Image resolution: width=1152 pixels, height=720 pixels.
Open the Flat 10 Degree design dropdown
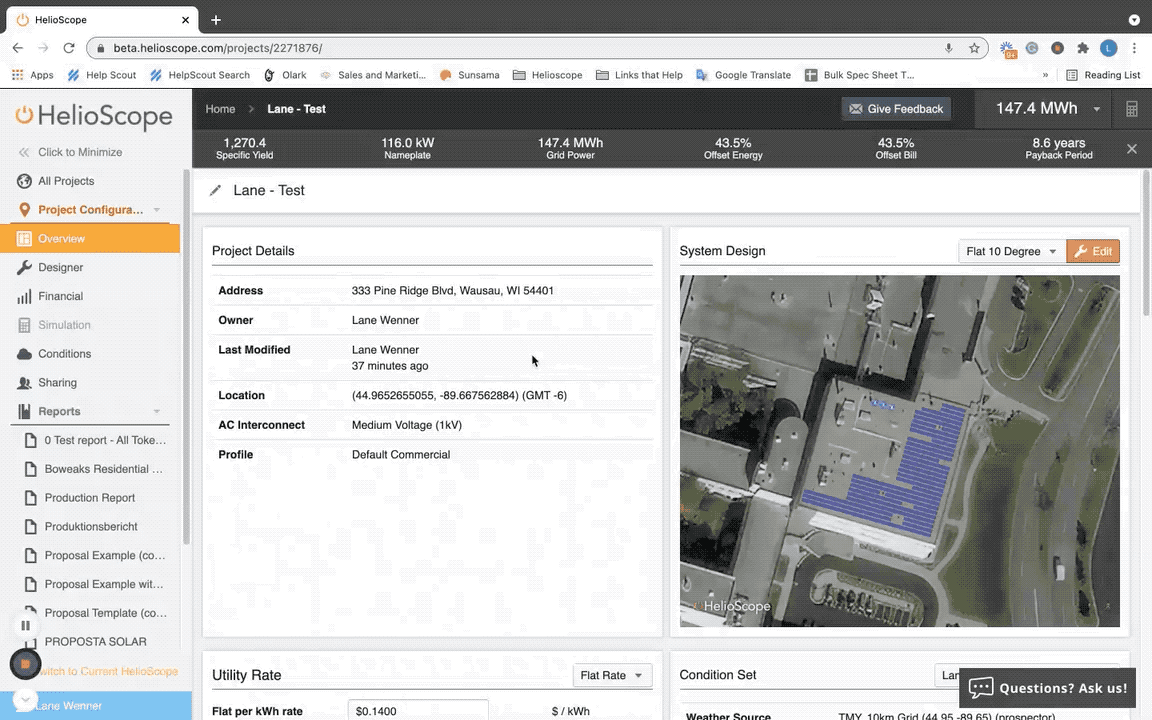(1011, 251)
